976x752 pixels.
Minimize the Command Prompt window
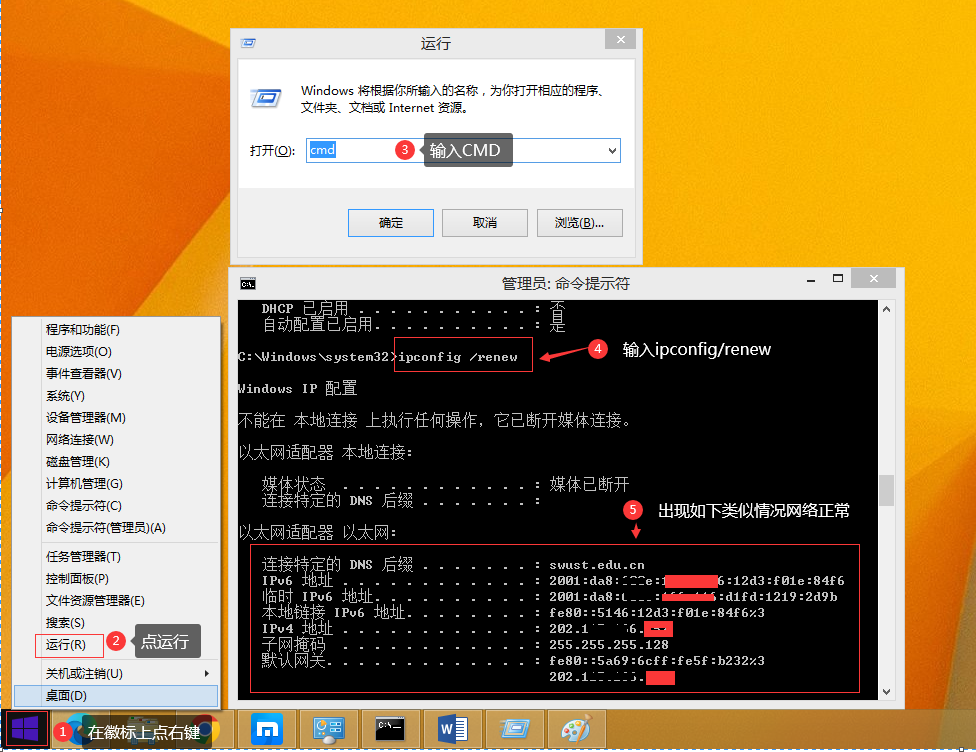pos(810,280)
